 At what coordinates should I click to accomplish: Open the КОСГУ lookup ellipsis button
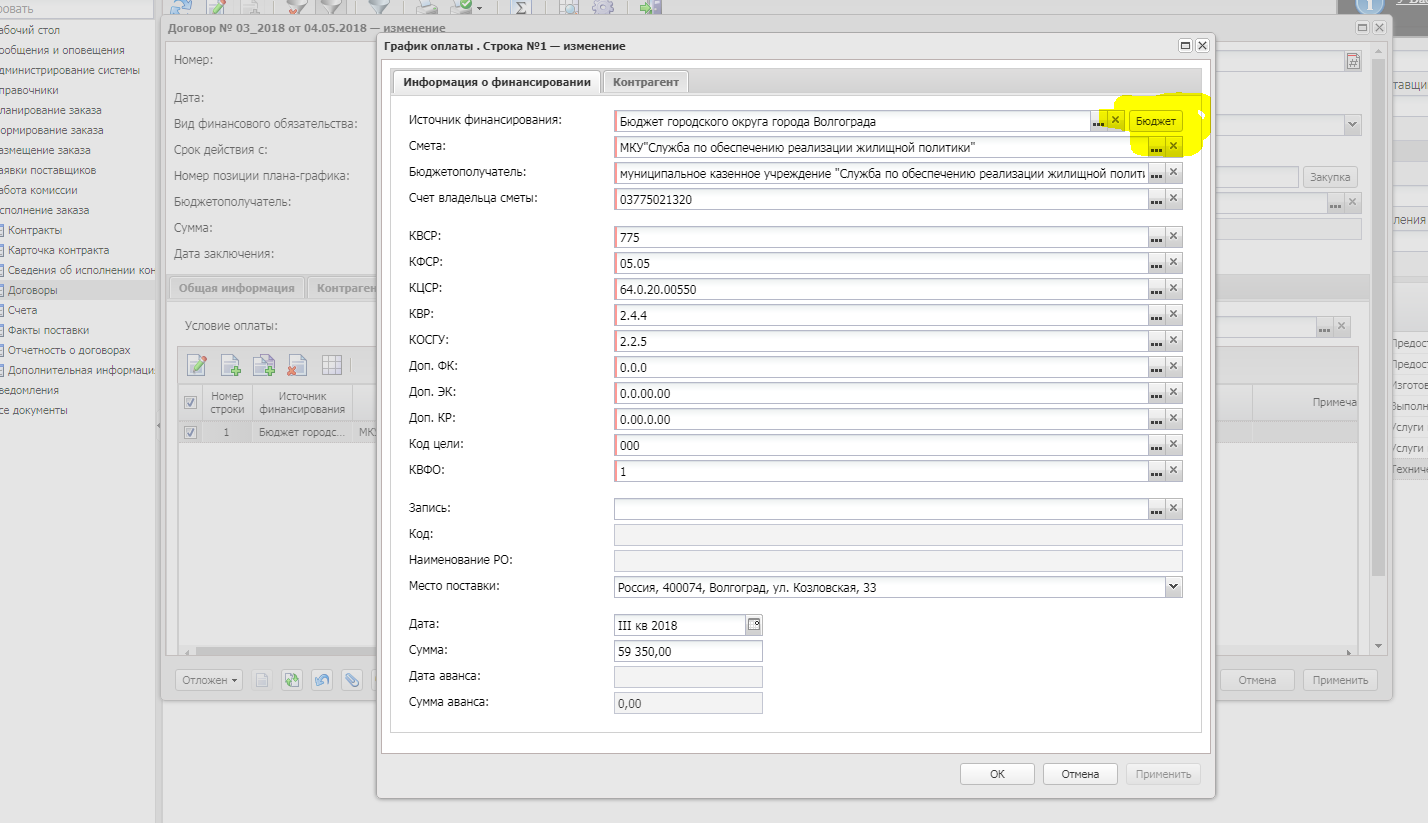(x=1156, y=341)
